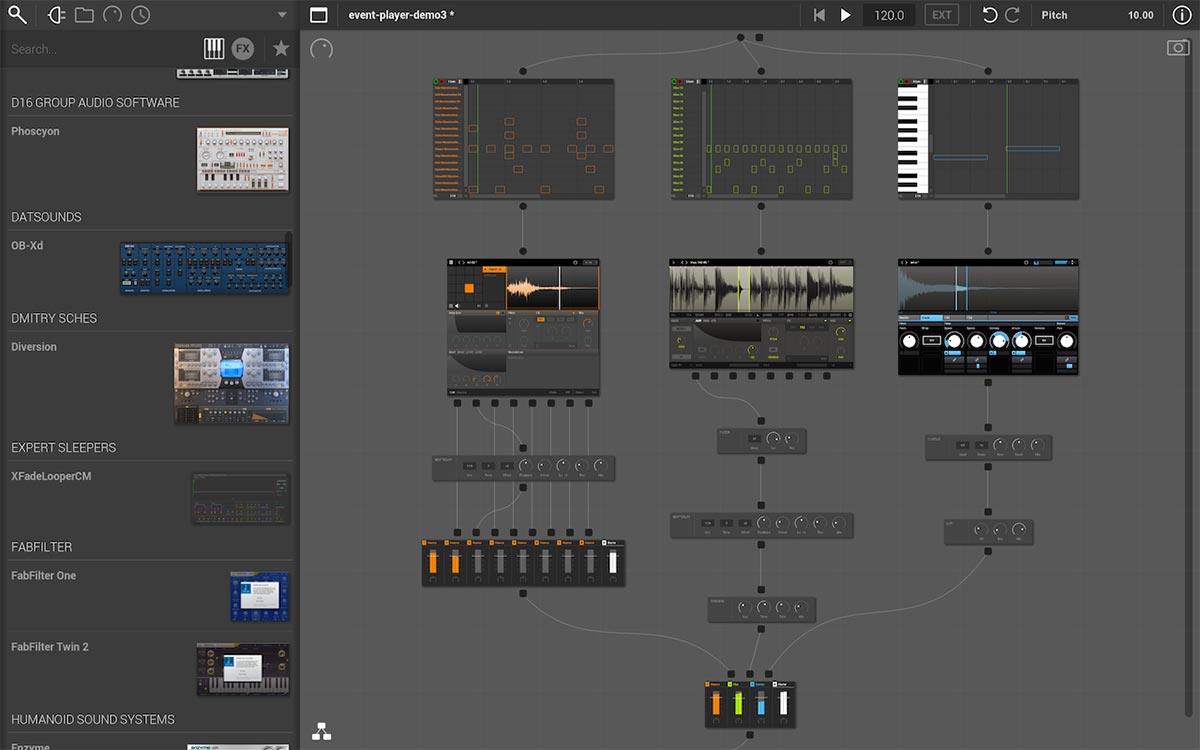Click the FabFilter Twin 2 plugin name
This screenshot has width=1200, height=750.
50,647
